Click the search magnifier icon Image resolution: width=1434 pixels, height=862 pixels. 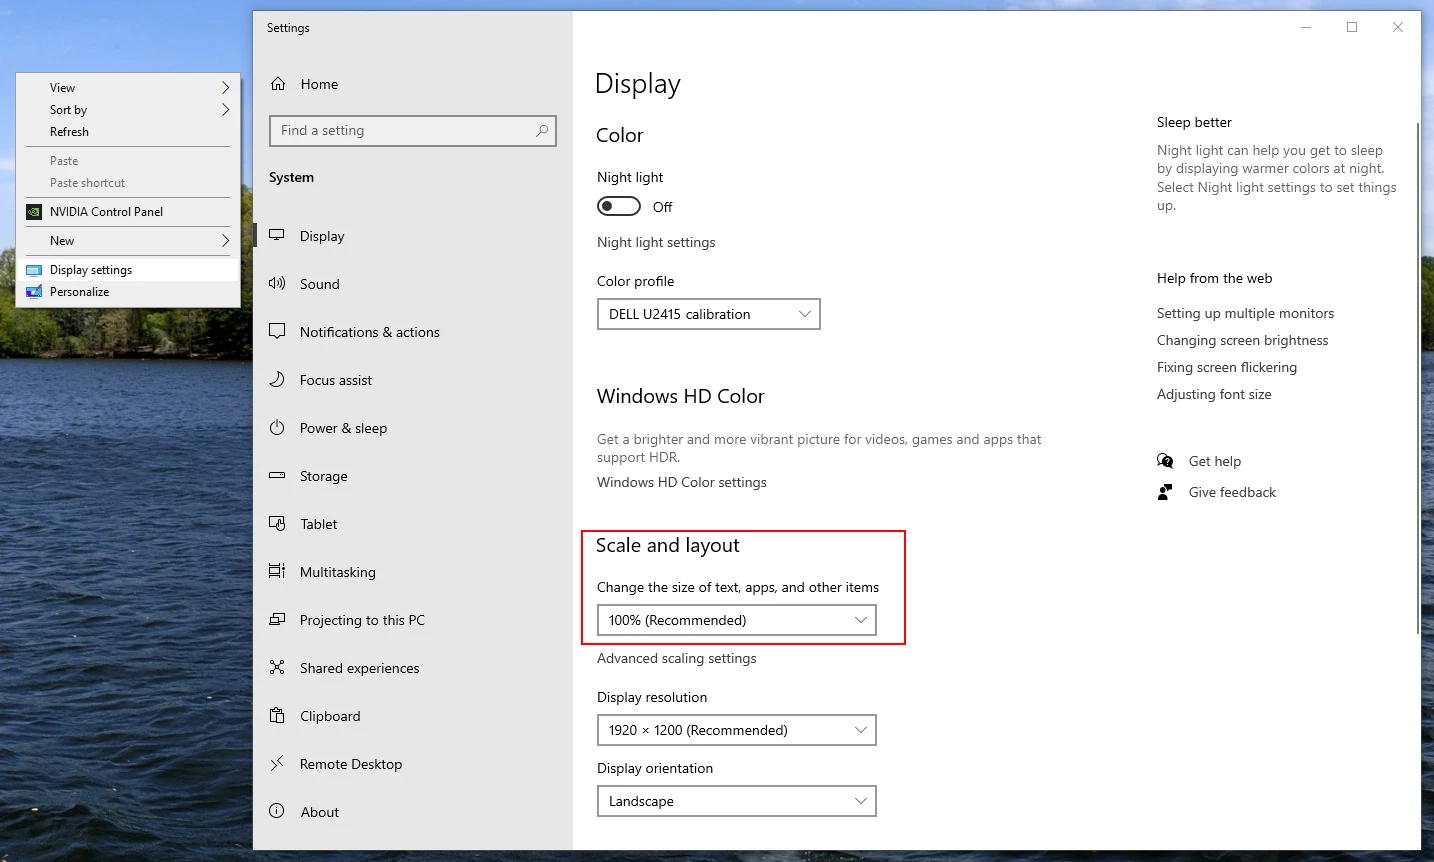(x=542, y=130)
